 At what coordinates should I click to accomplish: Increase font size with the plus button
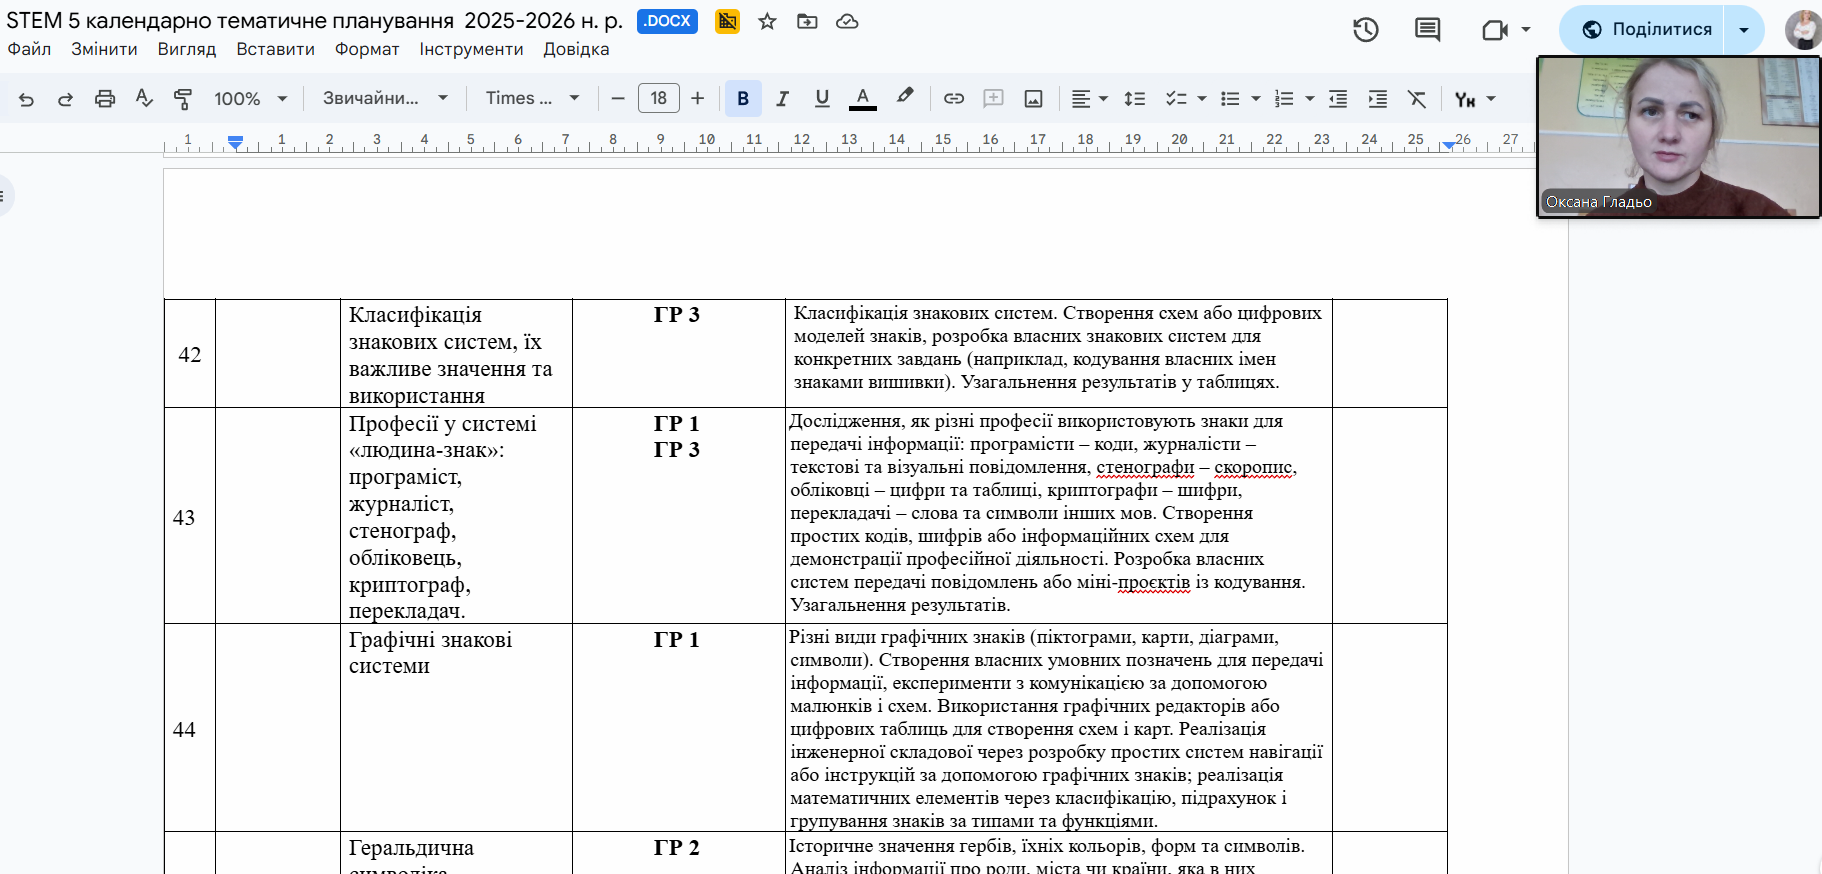[698, 99]
